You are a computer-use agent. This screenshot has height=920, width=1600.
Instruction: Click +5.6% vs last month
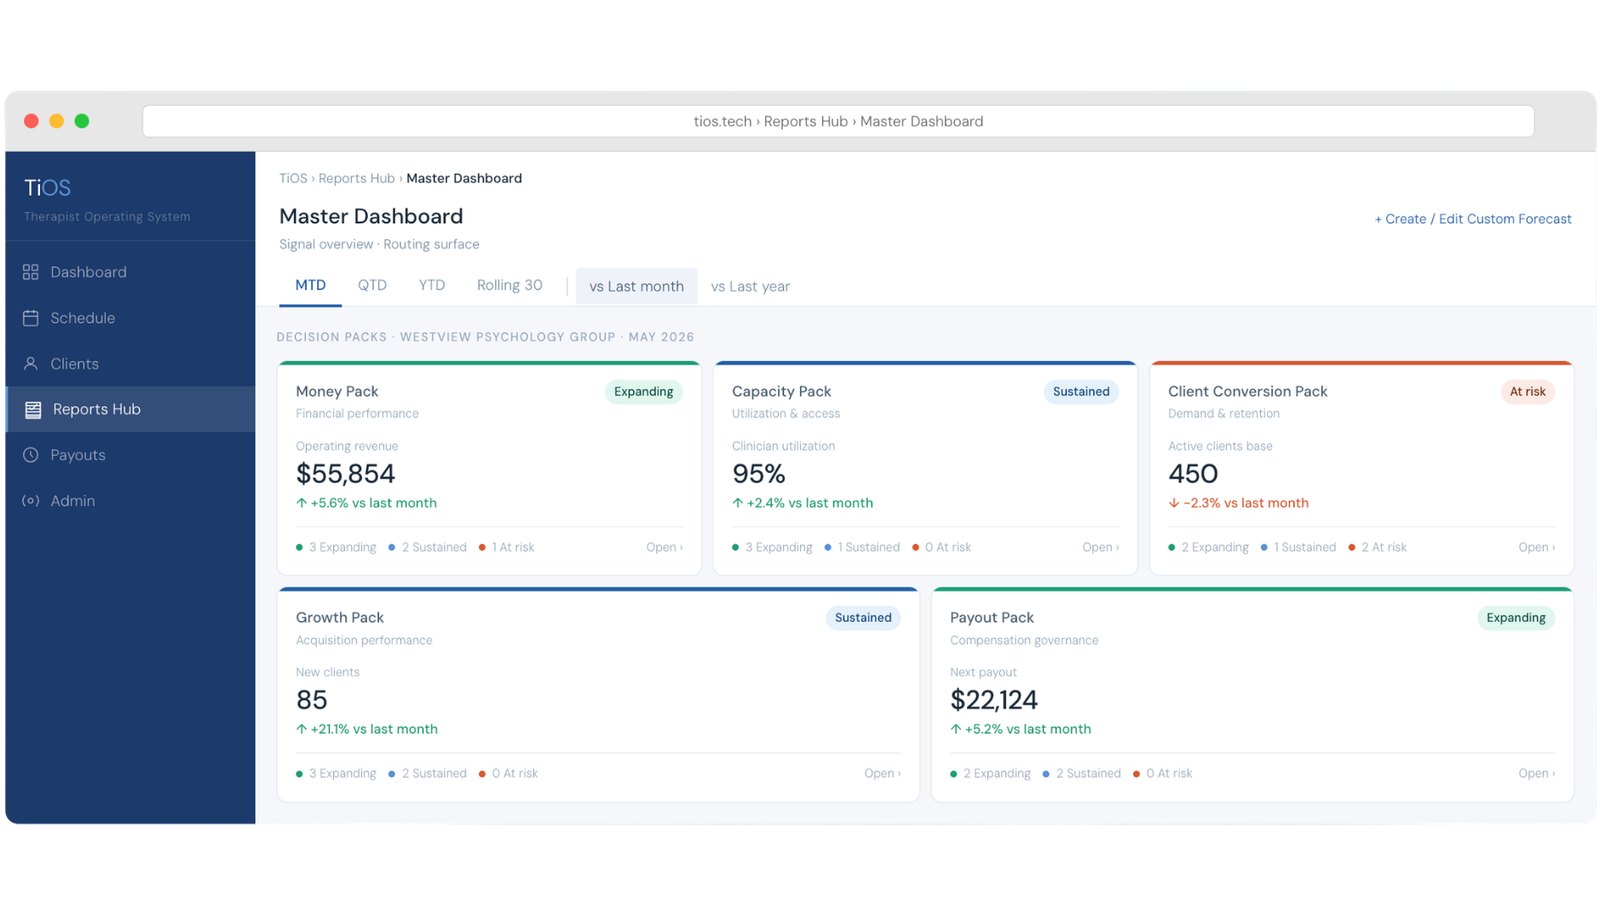[x=366, y=503]
